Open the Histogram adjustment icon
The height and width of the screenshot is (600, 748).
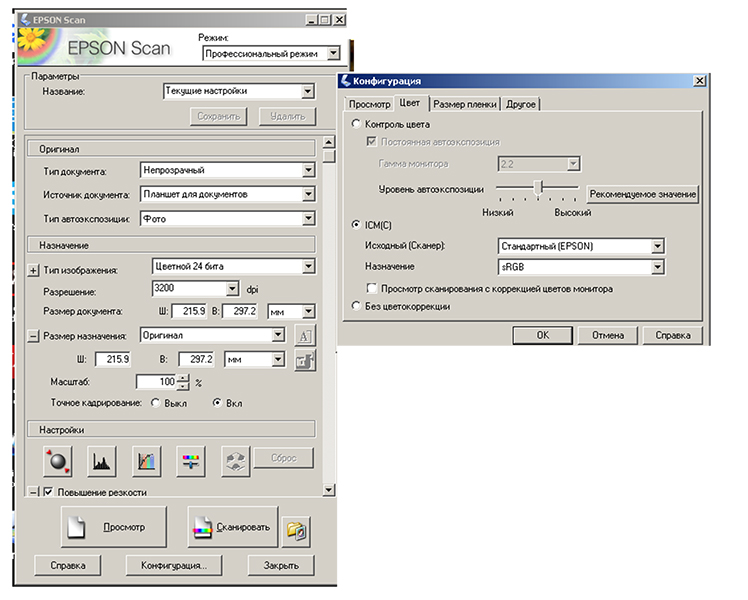pyautogui.click(x=102, y=461)
